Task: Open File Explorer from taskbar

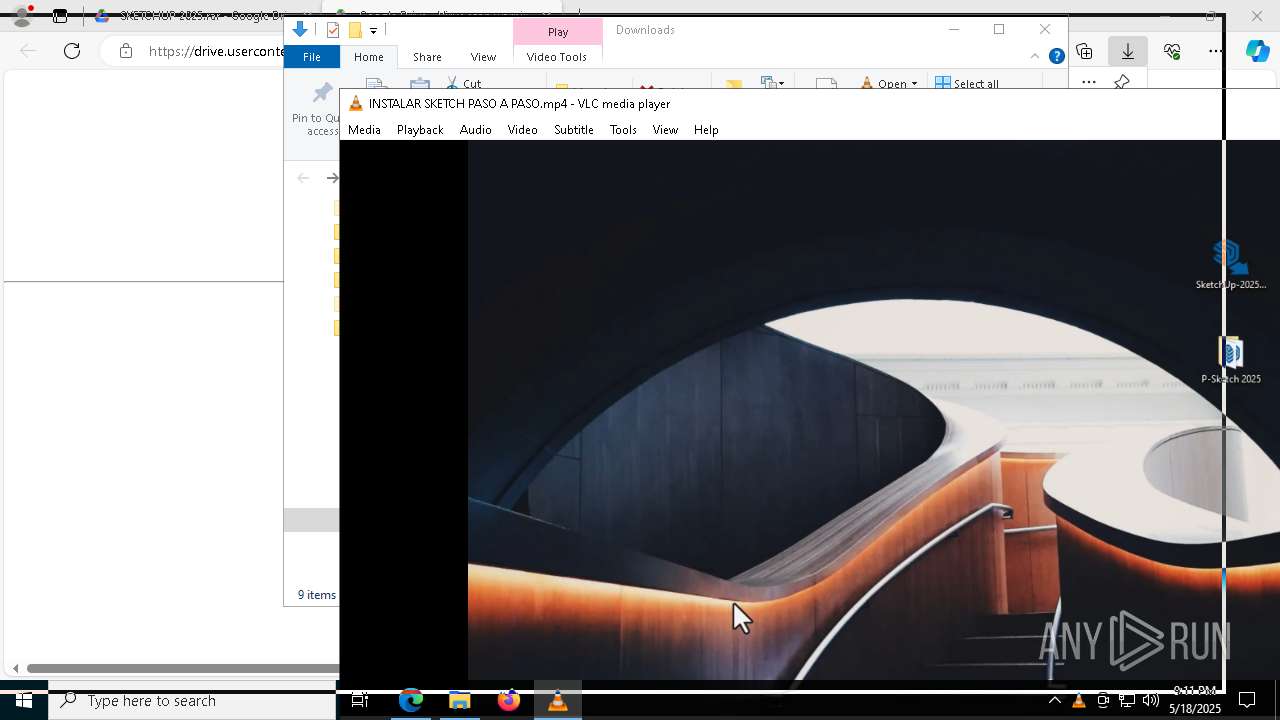Action: coord(460,701)
